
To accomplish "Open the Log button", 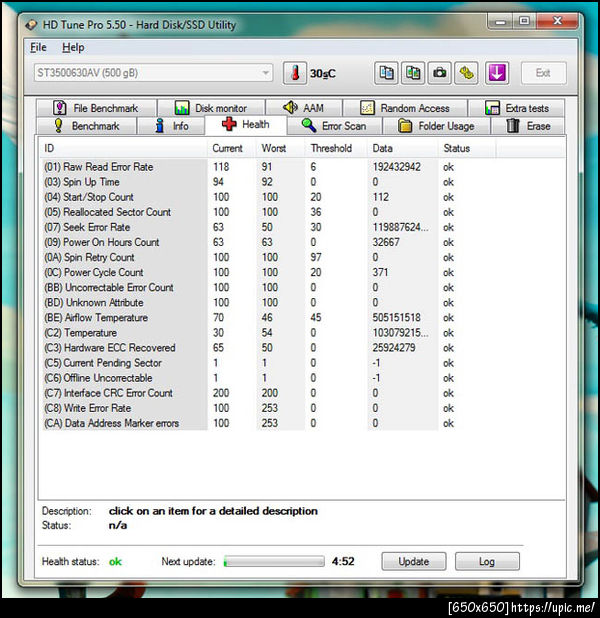I will pos(487,561).
